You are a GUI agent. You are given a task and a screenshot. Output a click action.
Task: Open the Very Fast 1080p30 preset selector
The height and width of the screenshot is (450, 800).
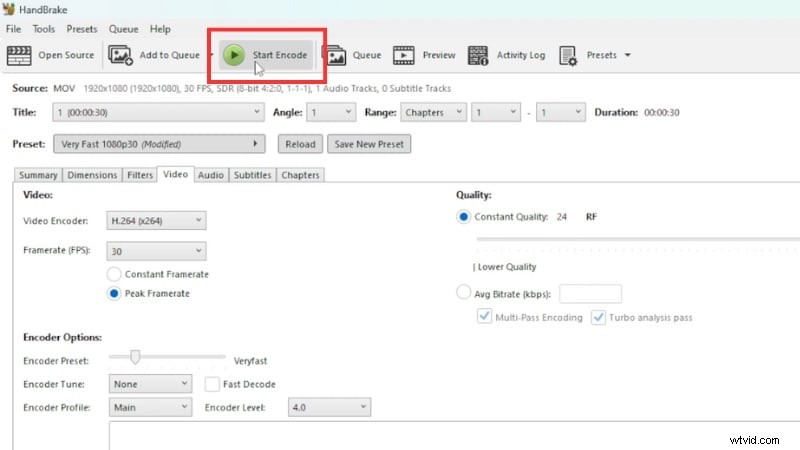pos(159,144)
